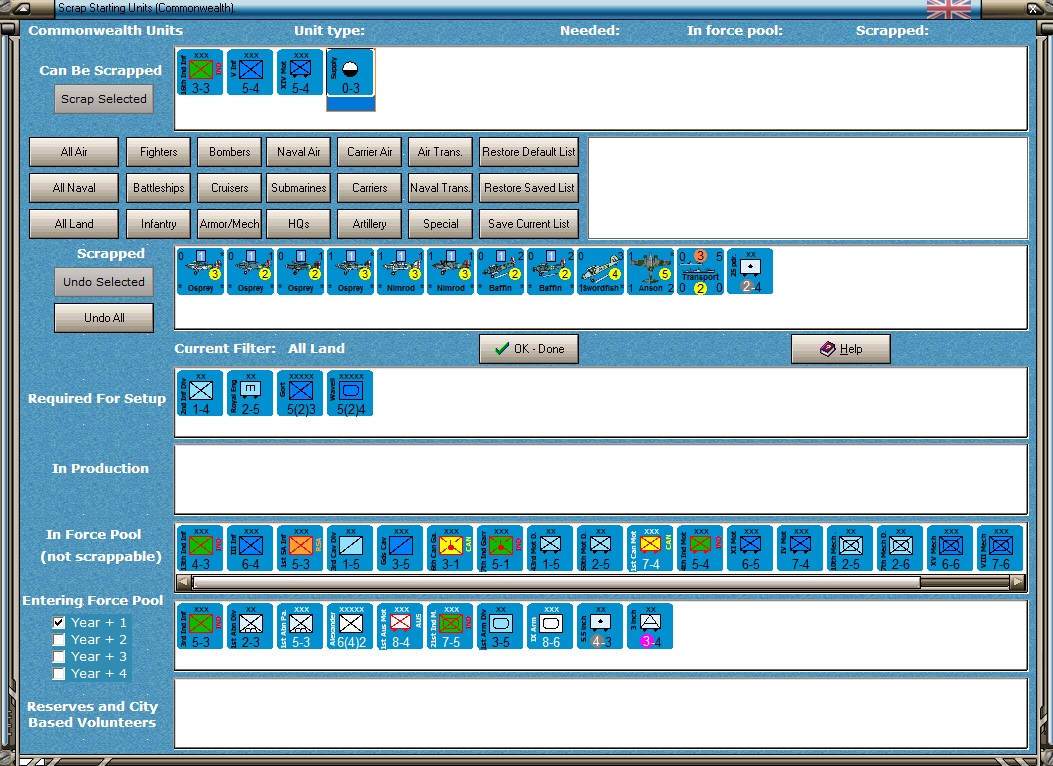Image resolution: width=1053 pixels, height=766 pixels.
Task: Select the scrapped Transport naval counter
Action: point(700,271)
